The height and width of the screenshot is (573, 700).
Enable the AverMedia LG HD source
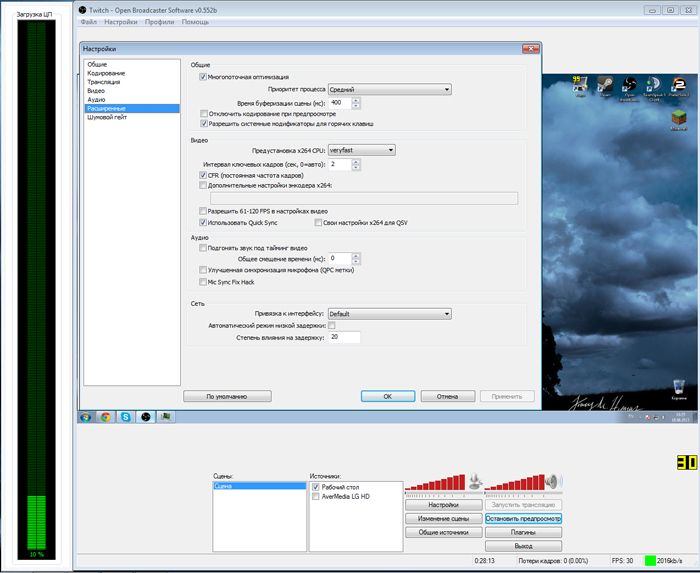click(317, 496)
